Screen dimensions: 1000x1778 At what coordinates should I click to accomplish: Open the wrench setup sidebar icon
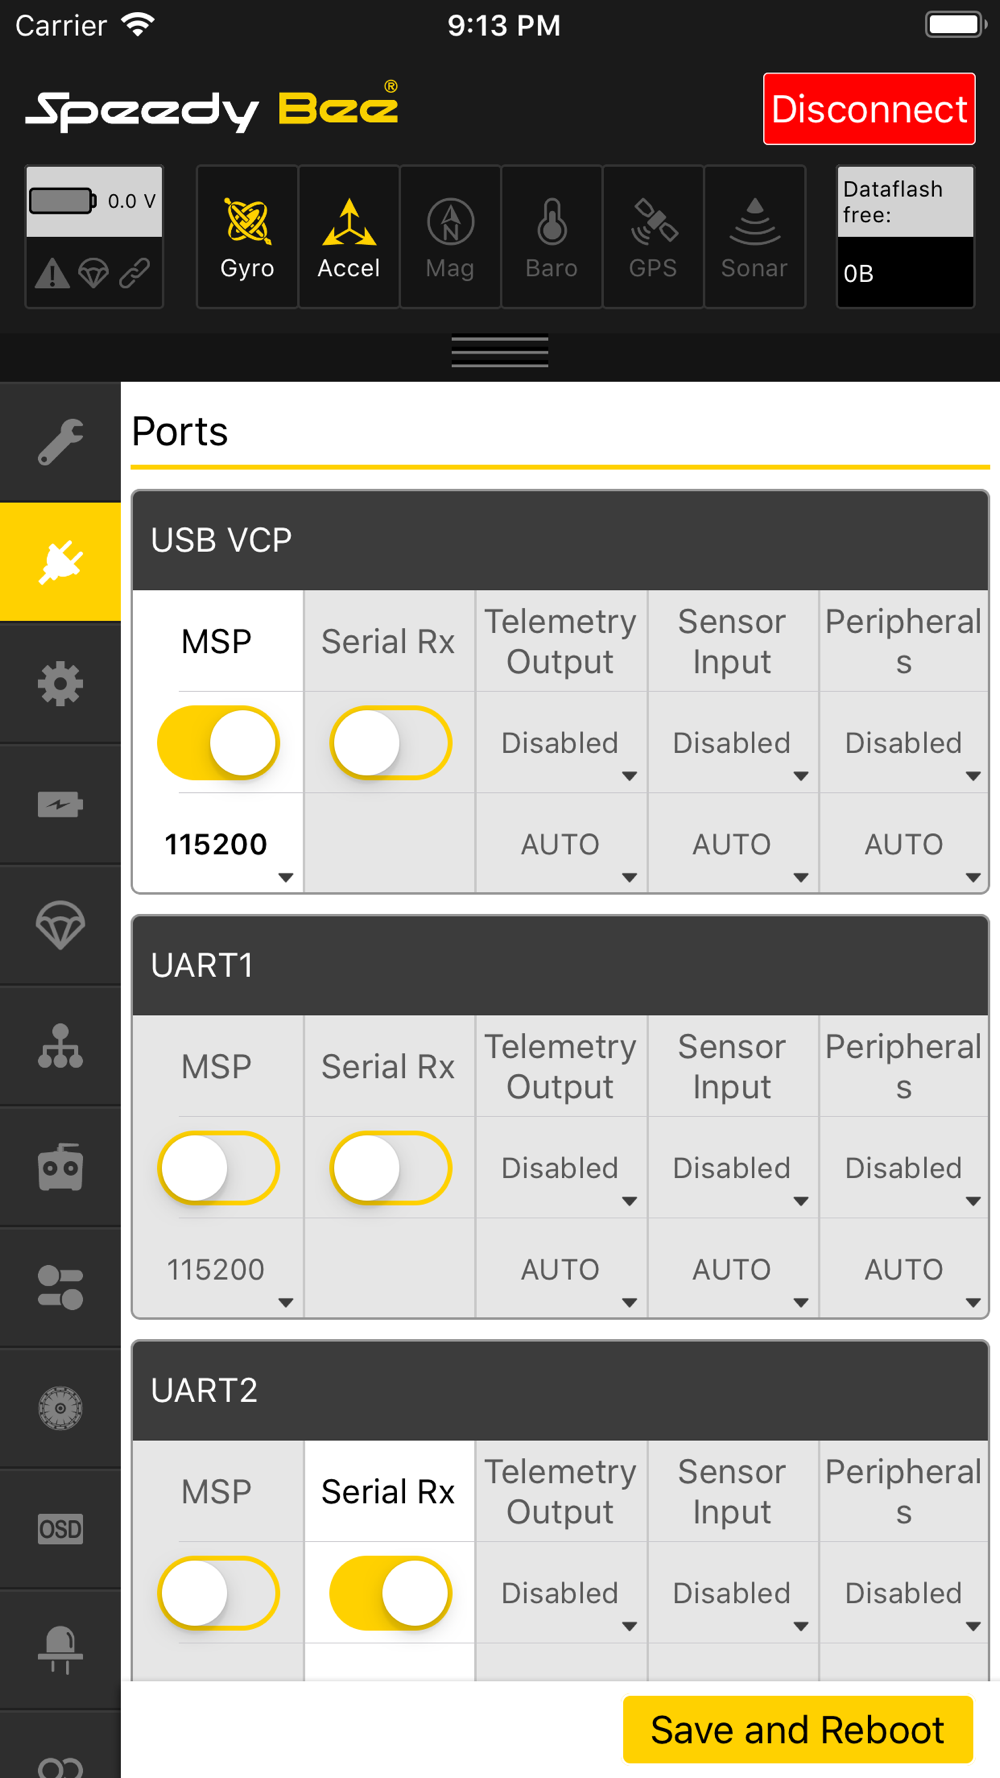click(60, 442)
